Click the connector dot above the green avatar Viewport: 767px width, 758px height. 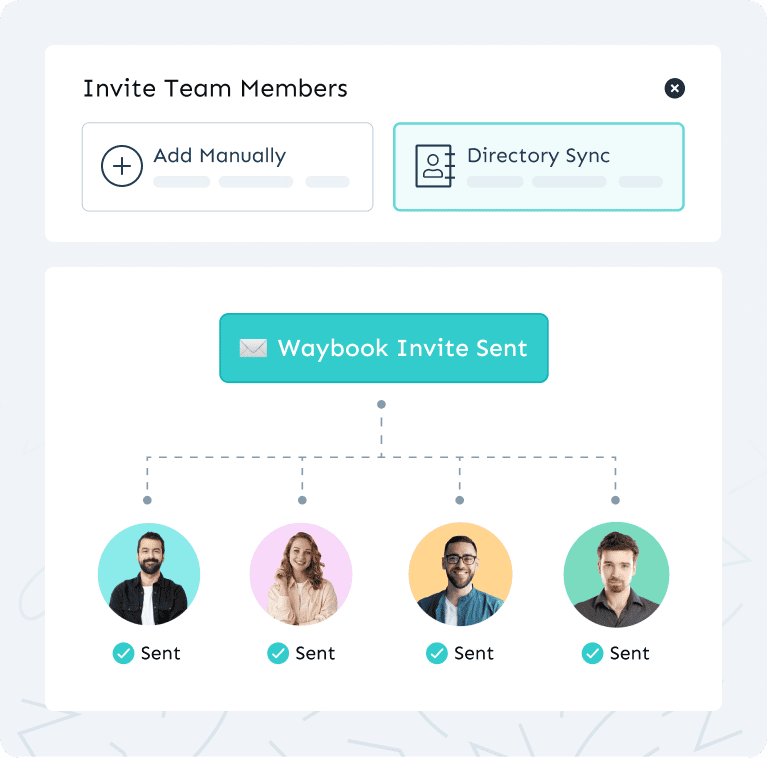pos(615,500)
